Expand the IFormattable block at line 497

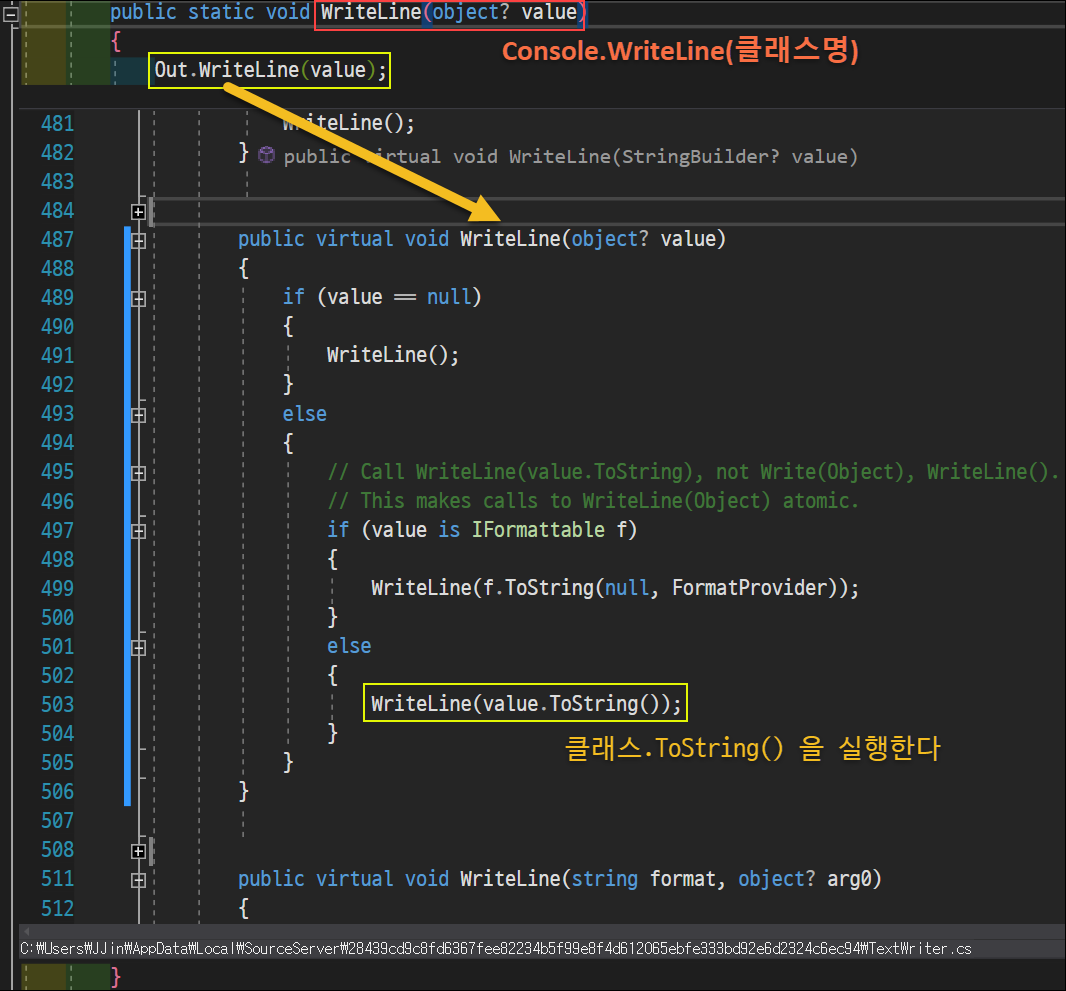pyautogui.click(x=138, y=530)
